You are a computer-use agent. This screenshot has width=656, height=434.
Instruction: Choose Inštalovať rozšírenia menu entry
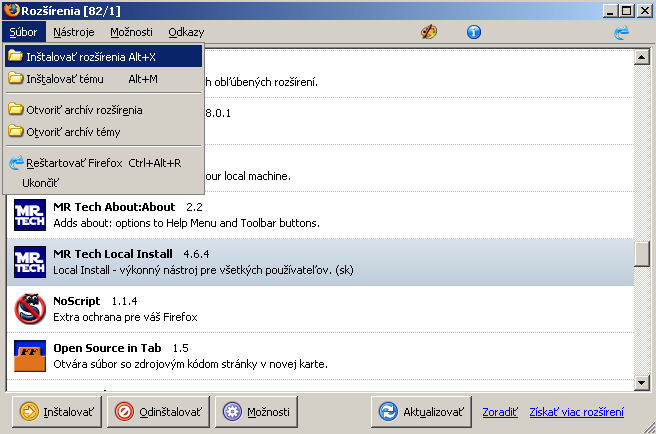point(103,56)
